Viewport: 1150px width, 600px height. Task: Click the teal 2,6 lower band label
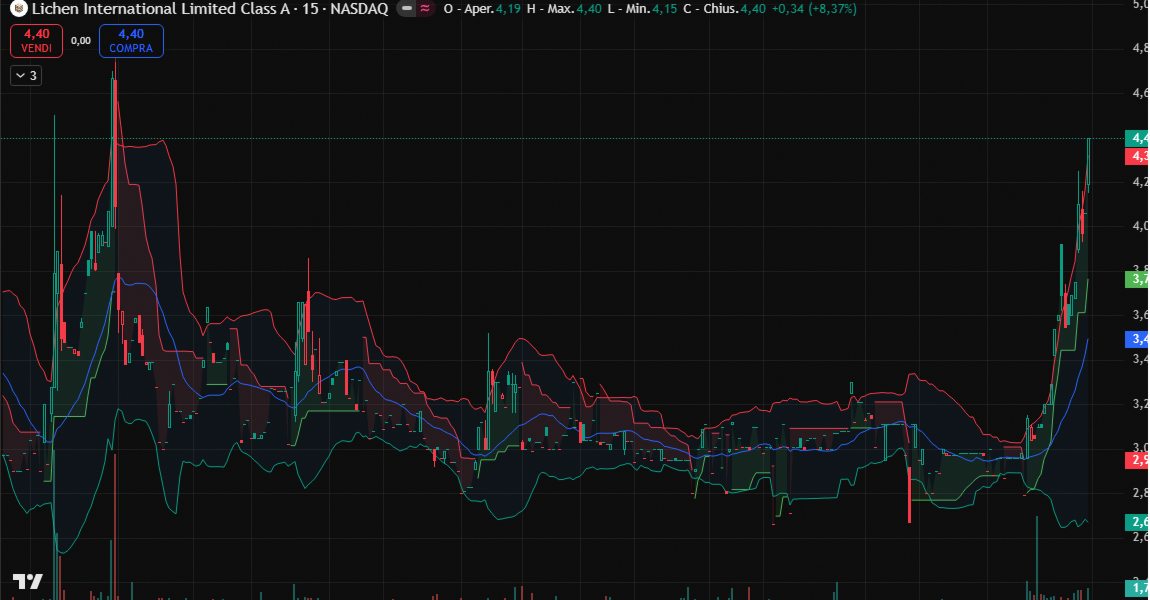(1137, 522)
